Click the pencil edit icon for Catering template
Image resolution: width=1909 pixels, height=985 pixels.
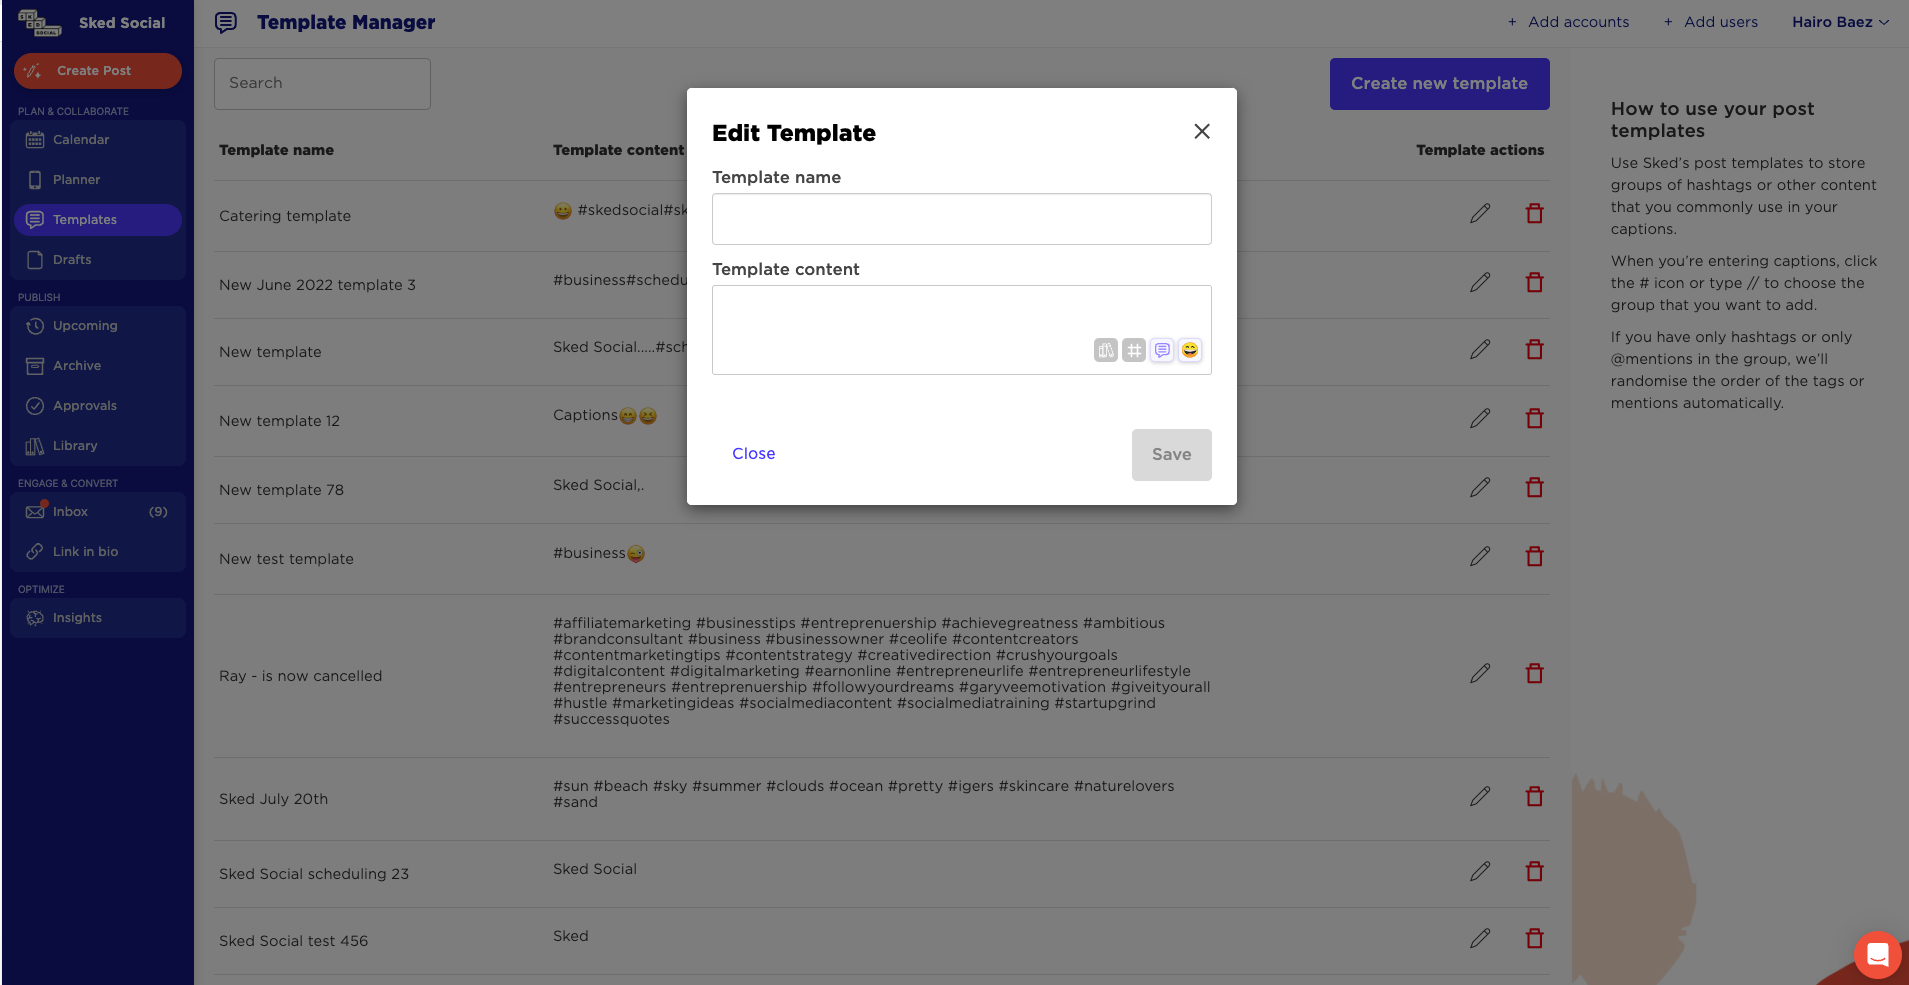[x=1480, y=213]
